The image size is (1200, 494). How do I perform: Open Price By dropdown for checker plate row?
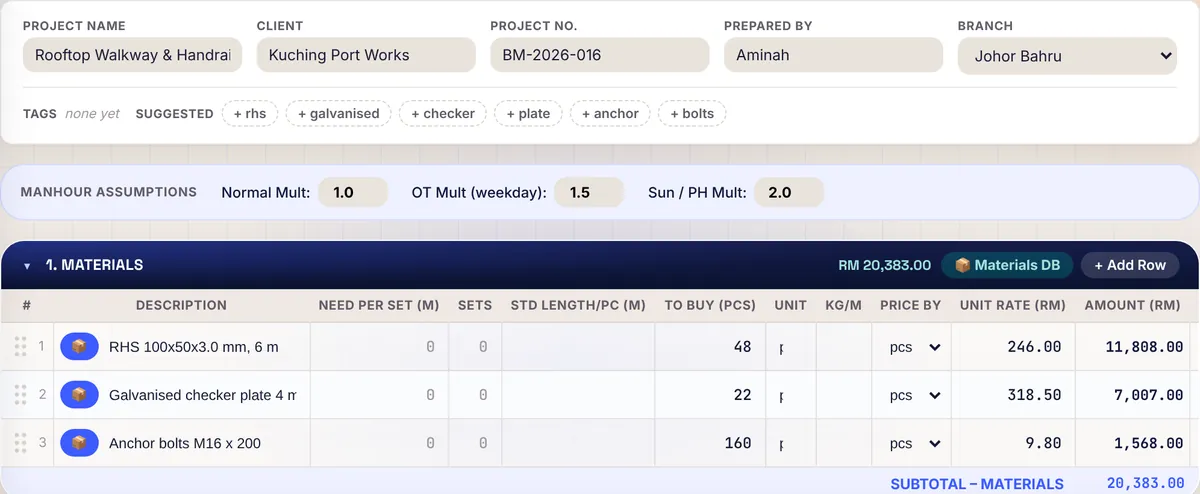point(915,395)
